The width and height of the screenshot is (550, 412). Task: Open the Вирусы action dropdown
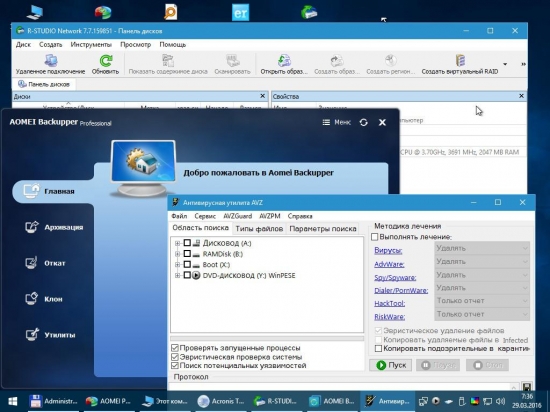pyautogui.click(x=482, y=248)
